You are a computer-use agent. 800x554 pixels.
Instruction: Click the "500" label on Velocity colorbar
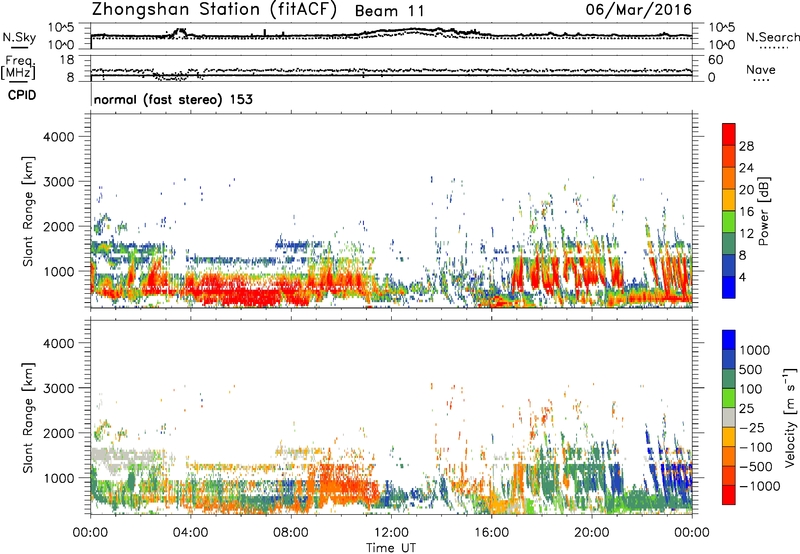[751, 370]
